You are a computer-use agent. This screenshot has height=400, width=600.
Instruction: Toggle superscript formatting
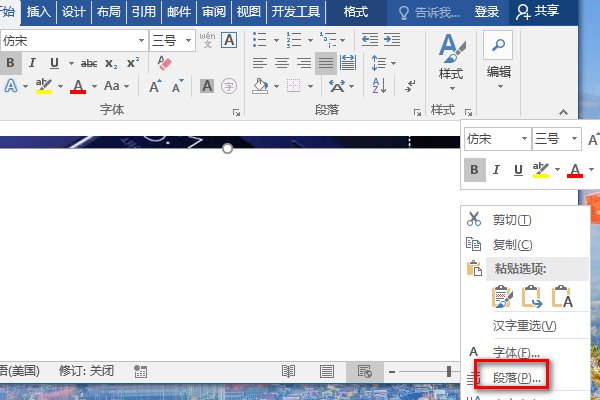133,63
